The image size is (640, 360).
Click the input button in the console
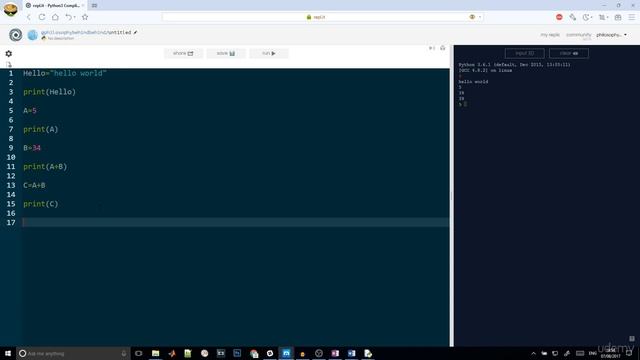click(524, 53)
